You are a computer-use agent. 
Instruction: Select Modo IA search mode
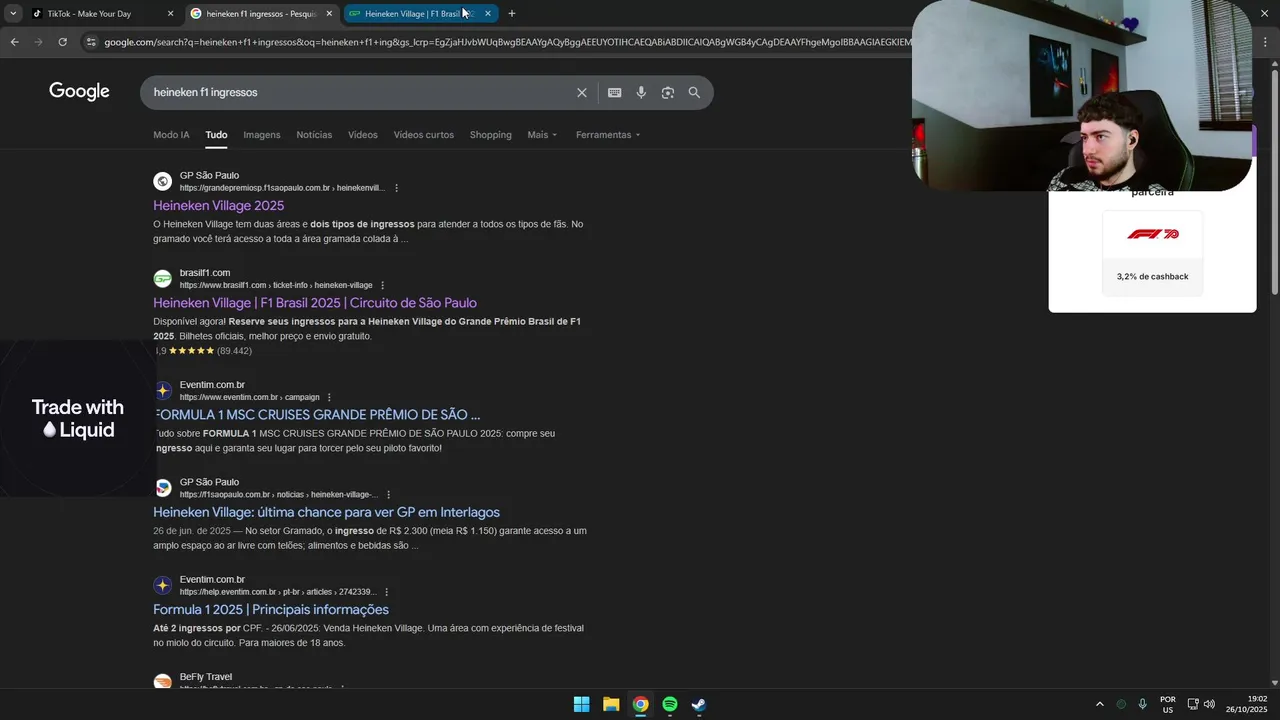(x=171, y=135)
